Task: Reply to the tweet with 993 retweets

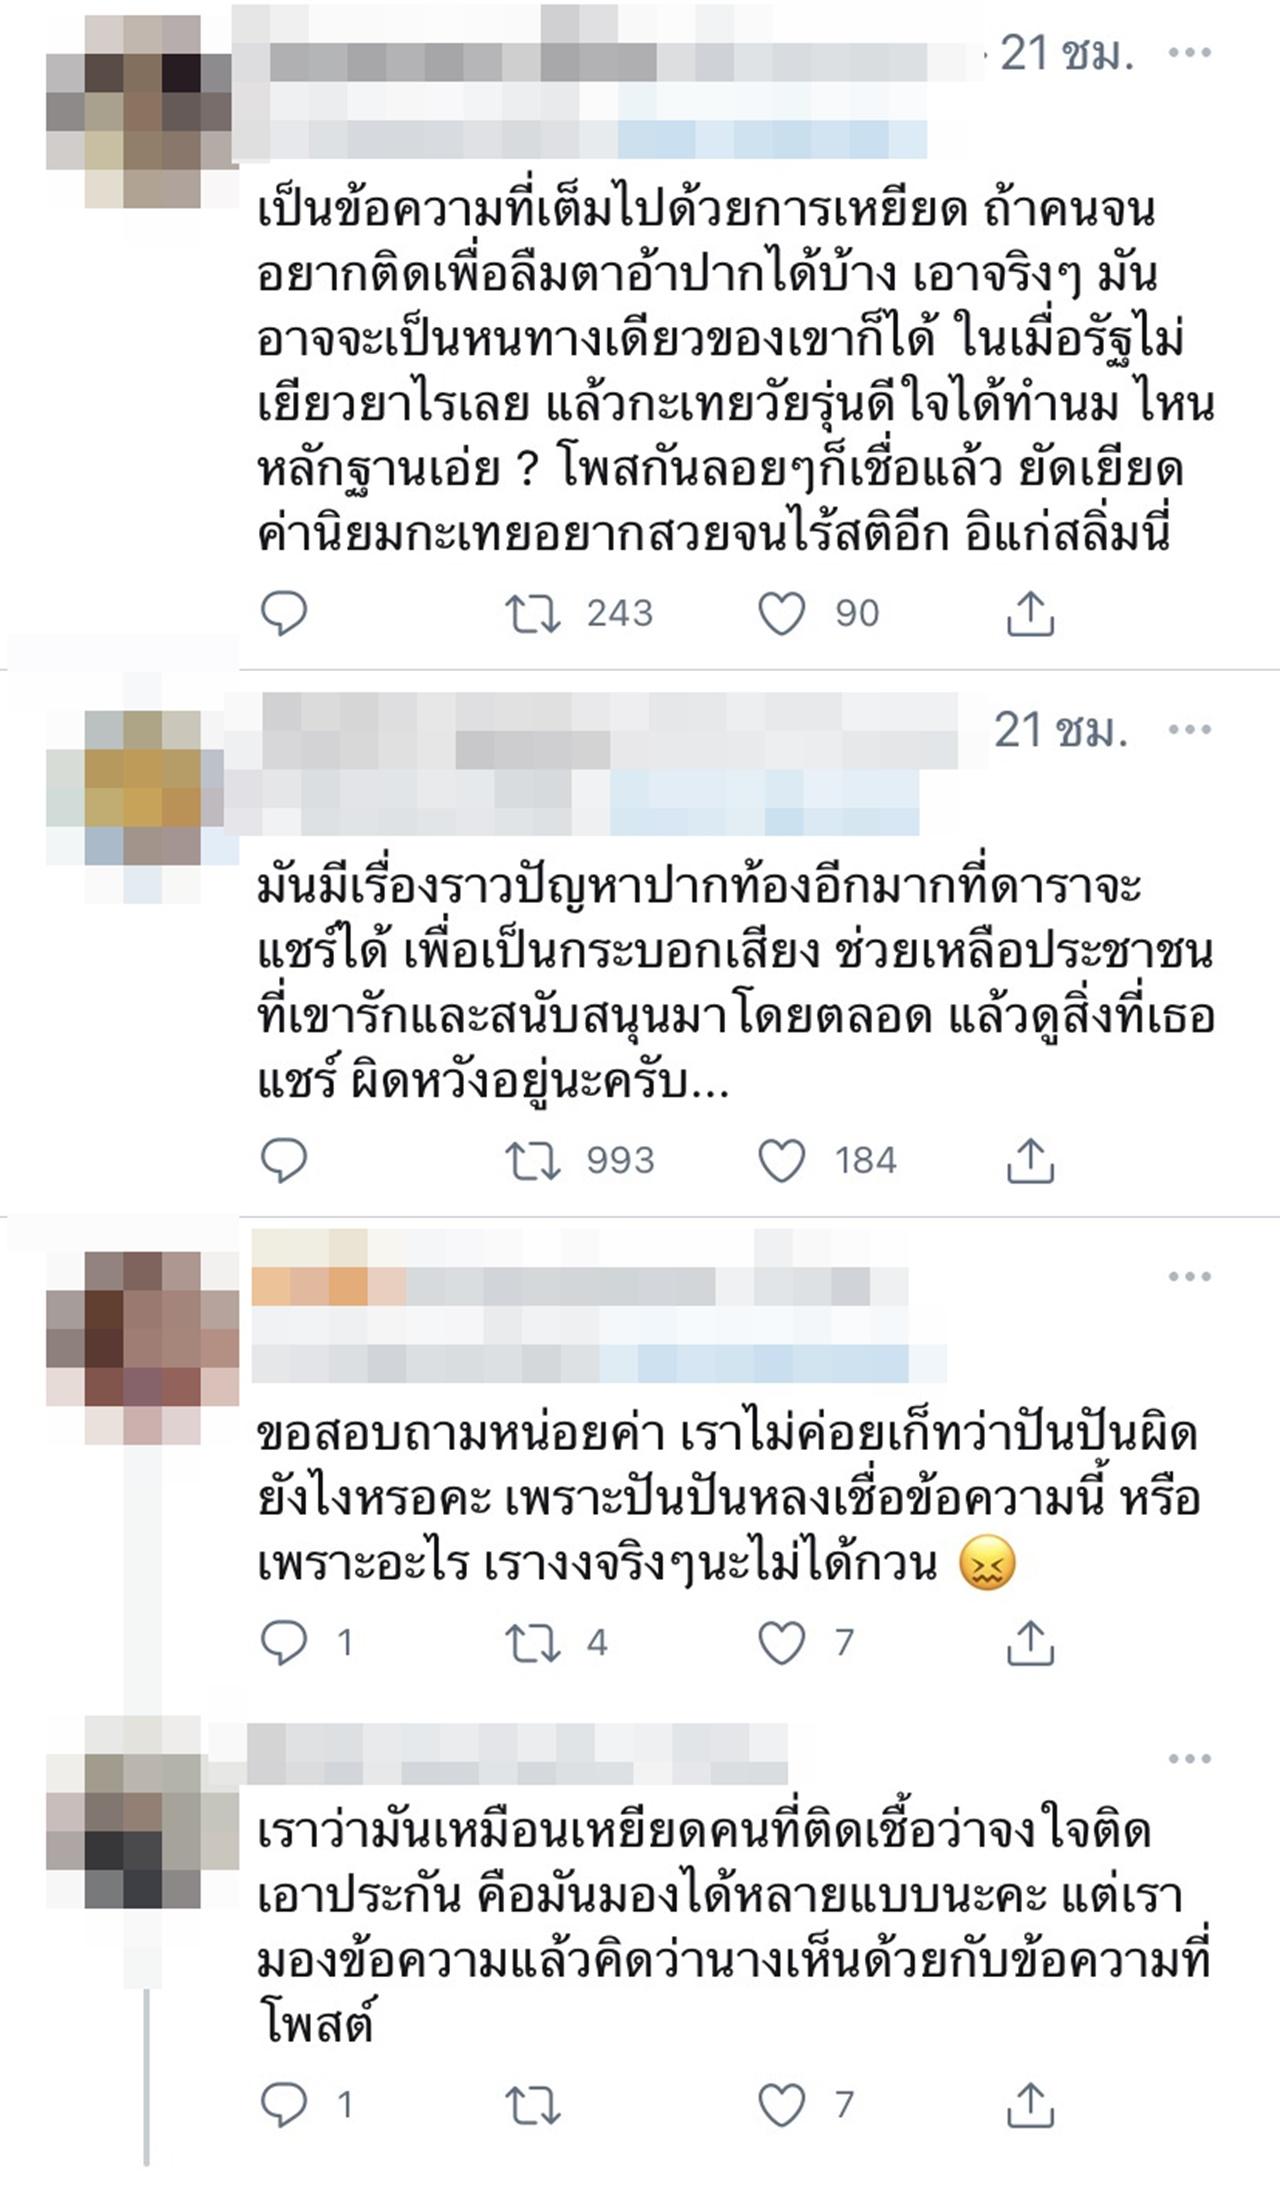Action: (x=284, y=1160)
